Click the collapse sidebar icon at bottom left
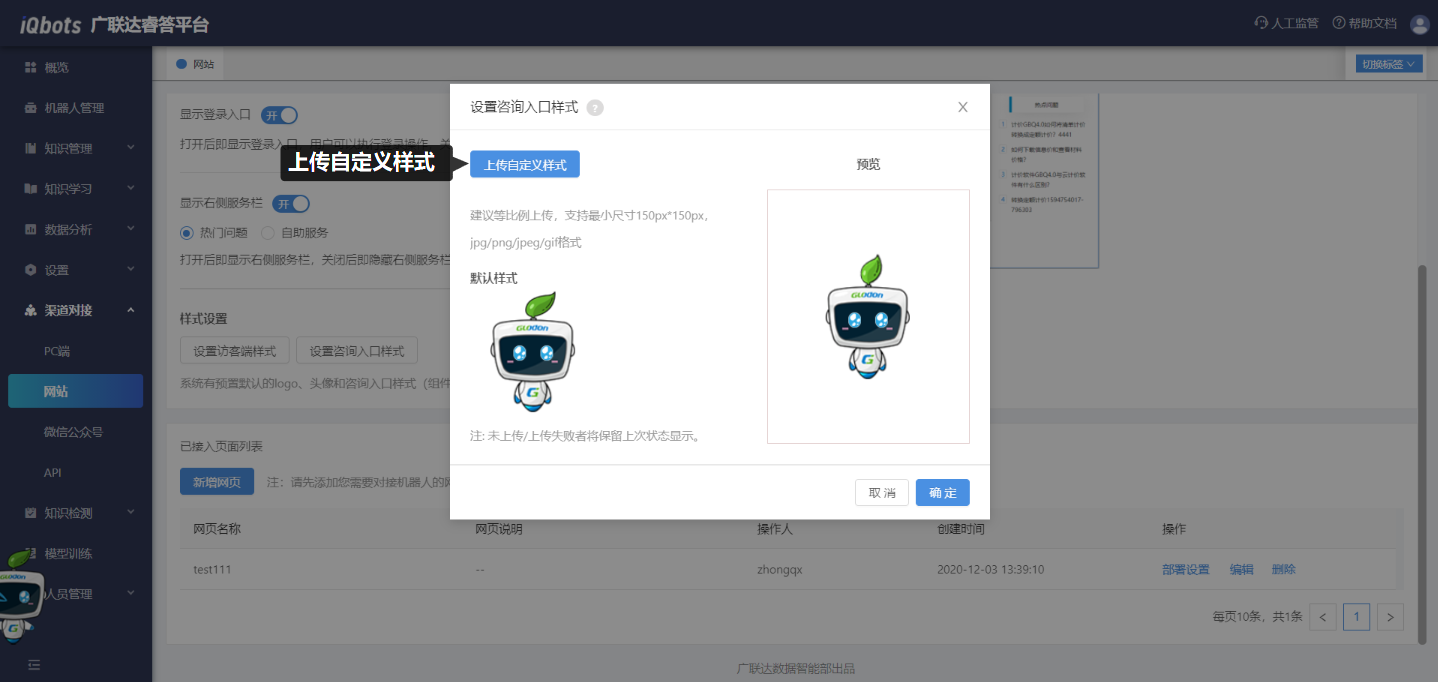Viewport: 1438px width, 682px height. click(x=34, y=664)
